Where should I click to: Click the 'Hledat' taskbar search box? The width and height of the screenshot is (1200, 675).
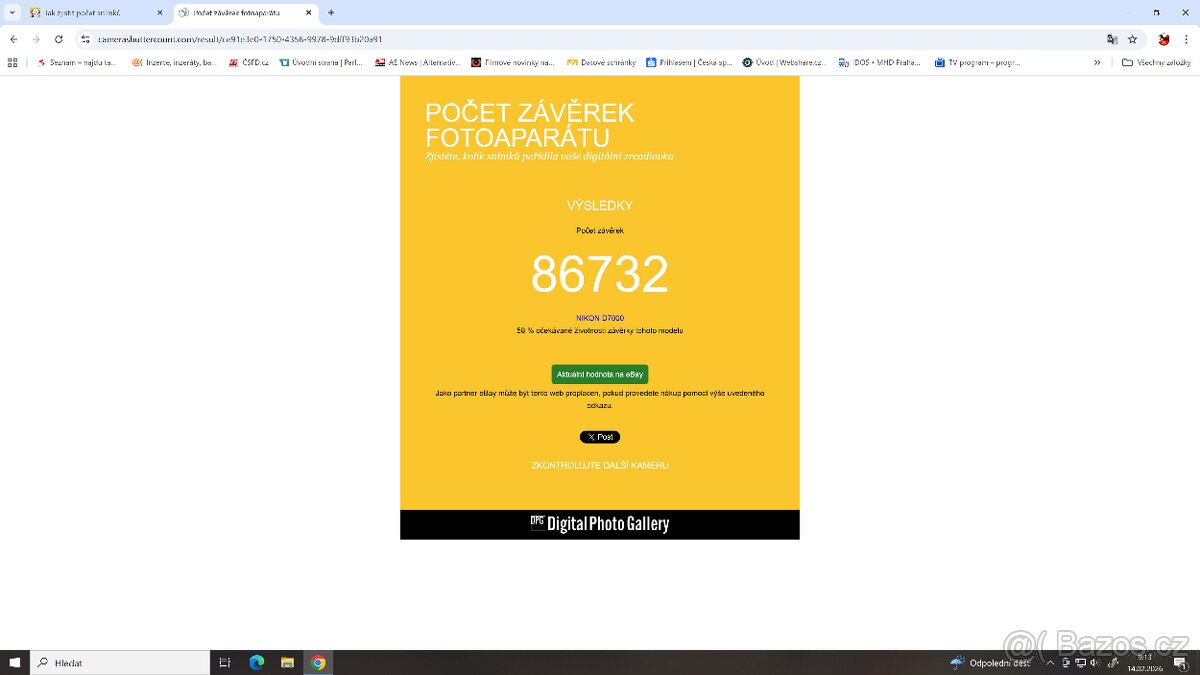tap(120, 662)
